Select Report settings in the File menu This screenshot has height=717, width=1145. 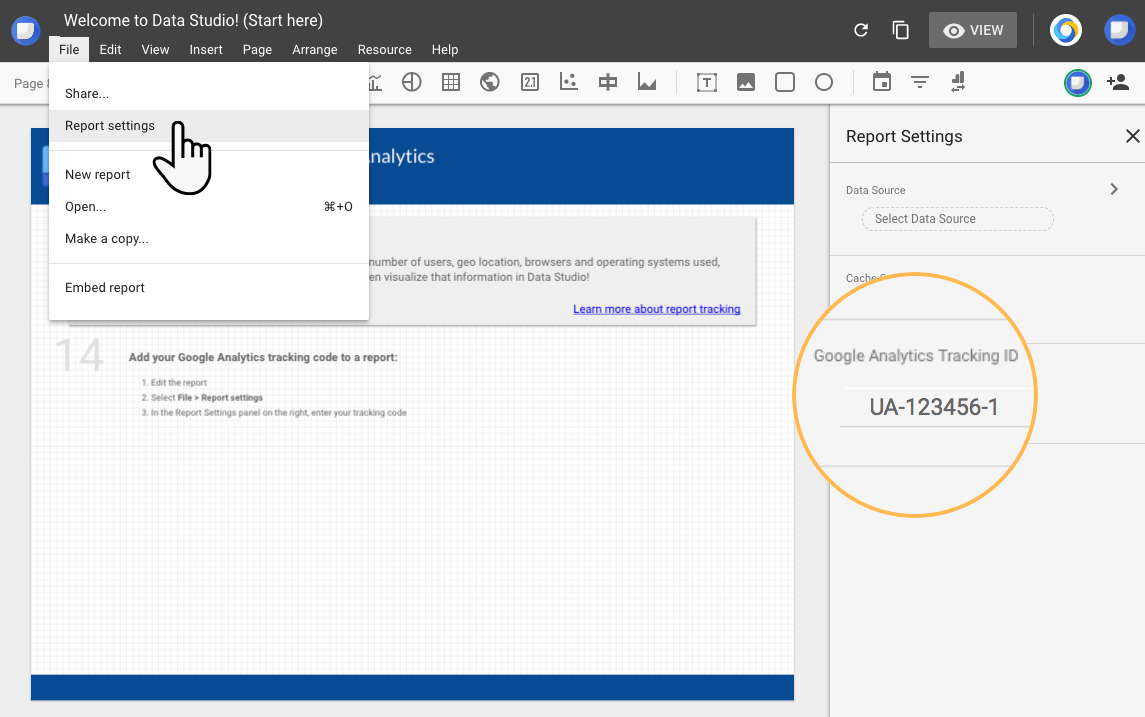pos(209,126)
